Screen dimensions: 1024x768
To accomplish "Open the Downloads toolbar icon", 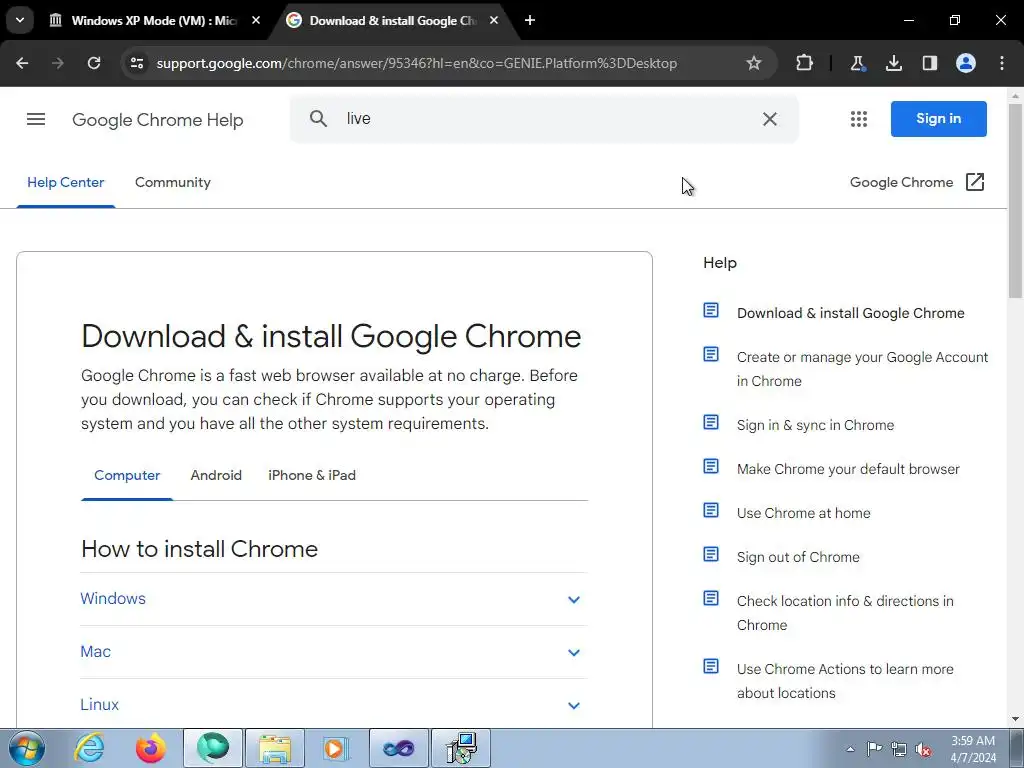I will (893, 63).
